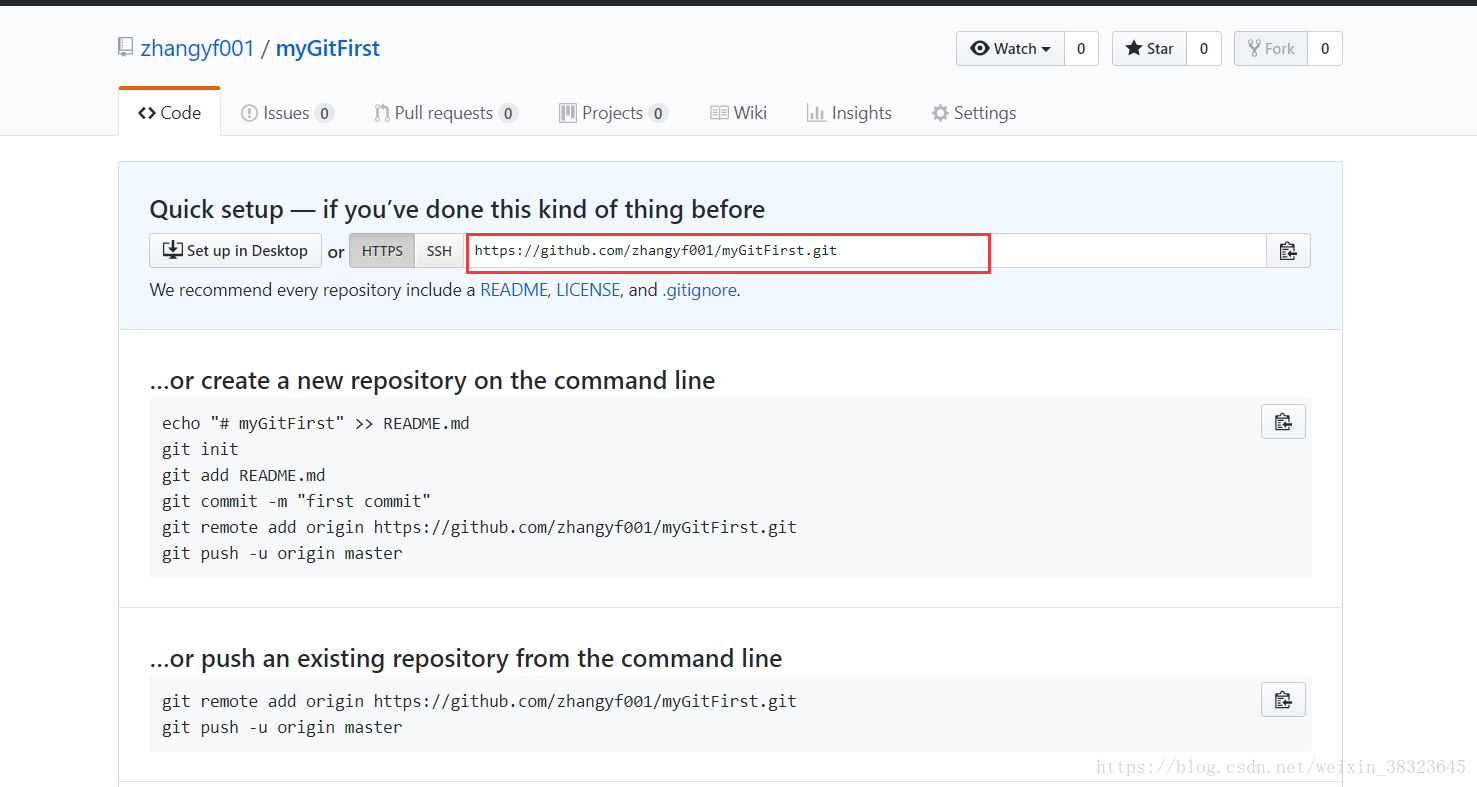The height and width of the screenshot is (787, 1477).
Task: Click the echo "# myGitFirst" command line
Action: tap(315, 423)
